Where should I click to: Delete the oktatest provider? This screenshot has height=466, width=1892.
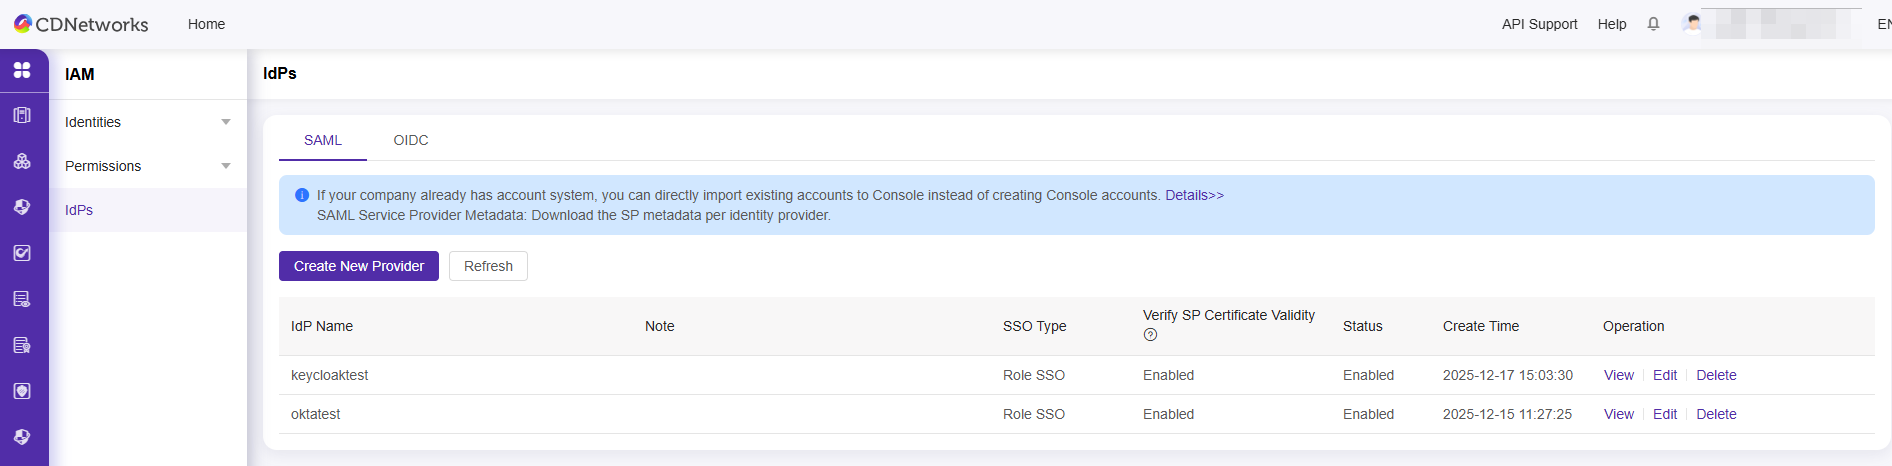(1716, 414)
